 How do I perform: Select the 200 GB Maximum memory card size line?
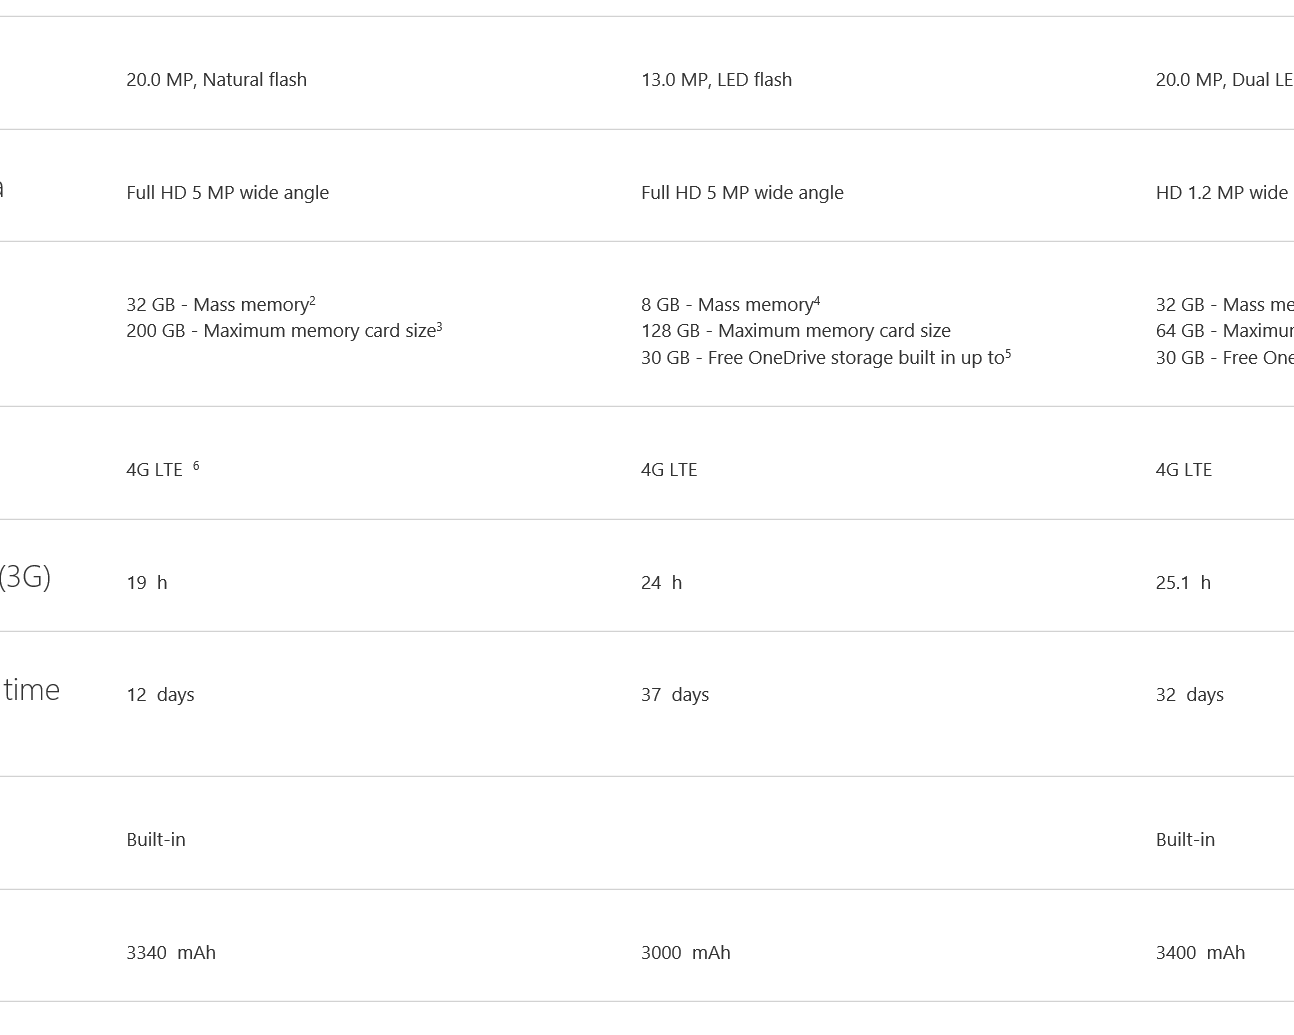pos(284,331)
